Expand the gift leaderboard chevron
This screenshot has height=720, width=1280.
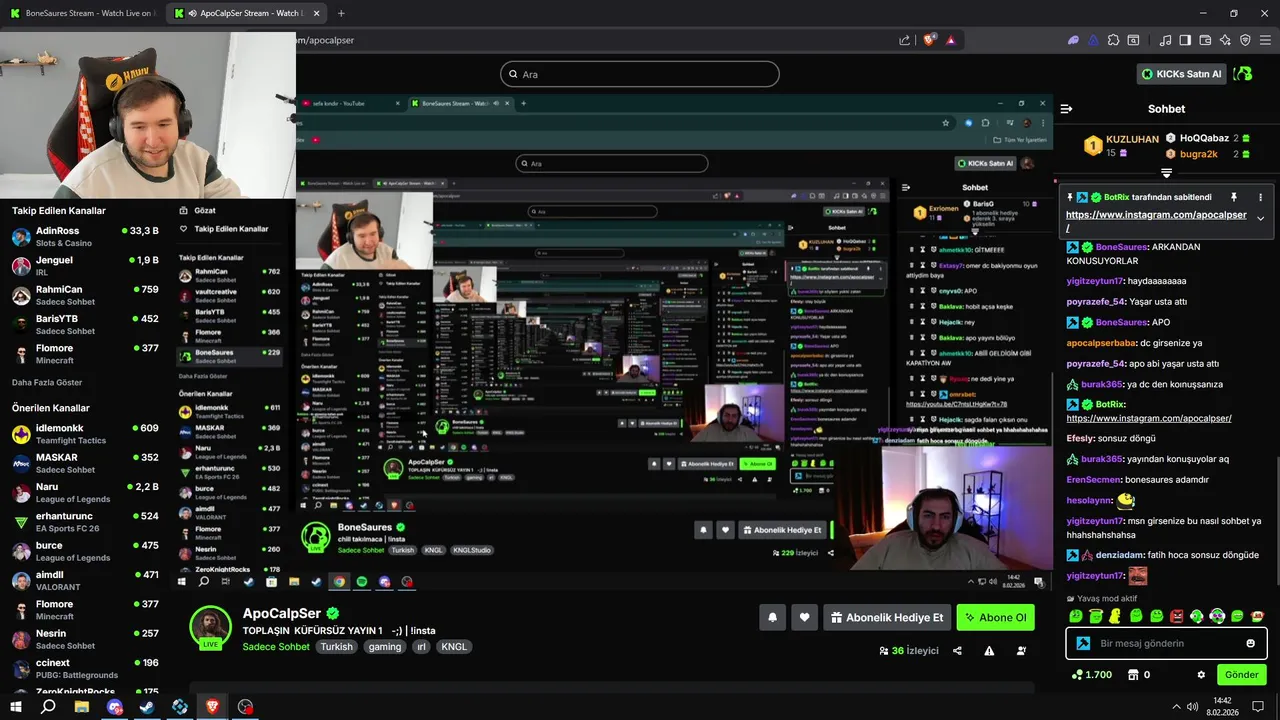(1166, 173)
